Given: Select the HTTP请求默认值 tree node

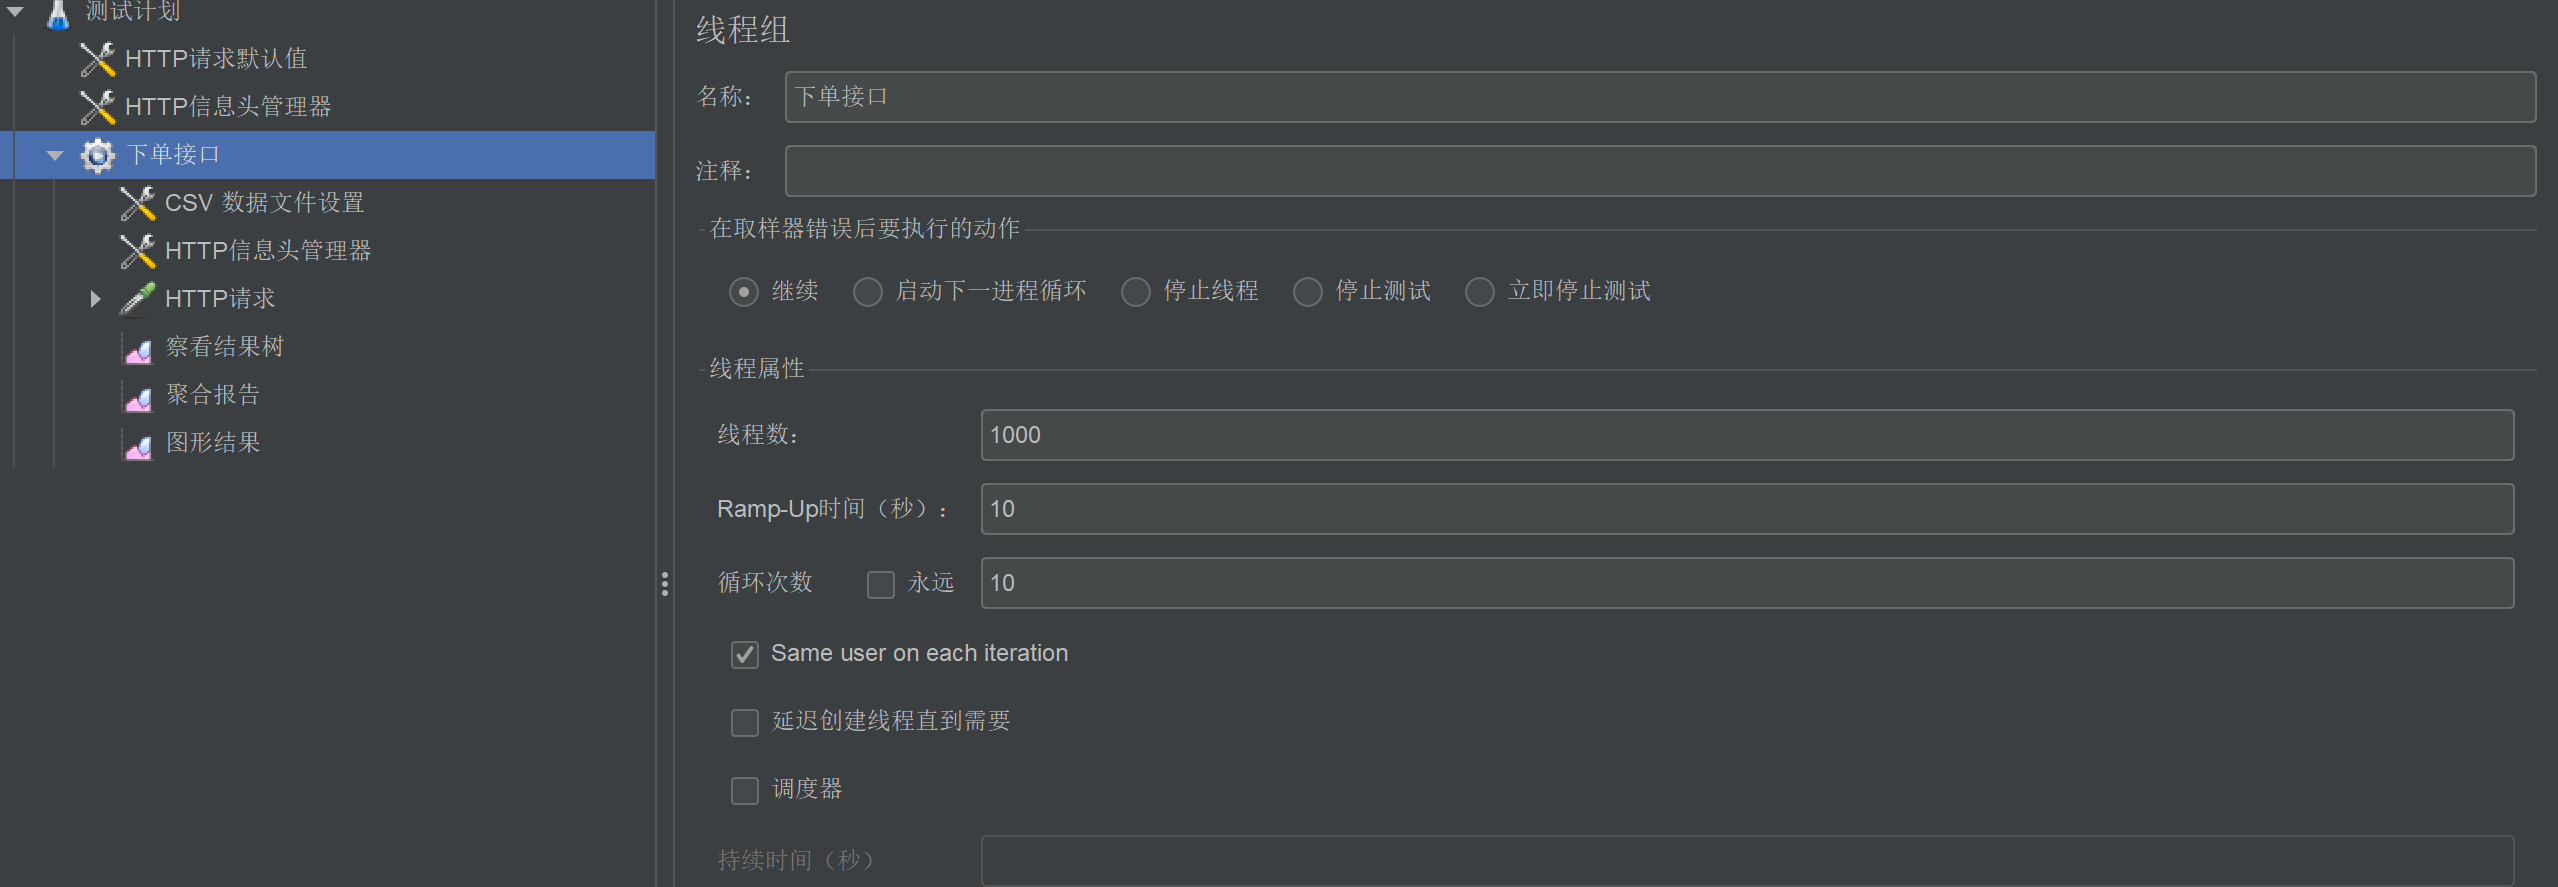Looking at the screenshot, I should (216, 59).
